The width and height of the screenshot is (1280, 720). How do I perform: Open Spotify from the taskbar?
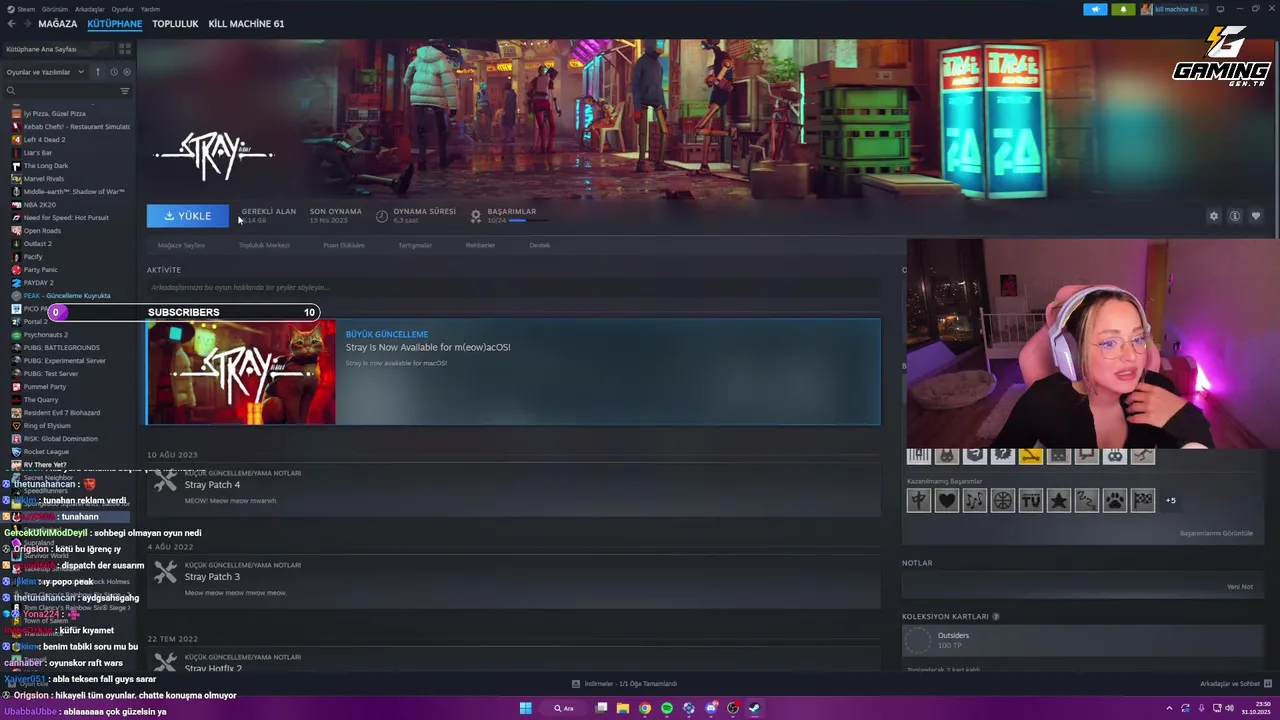click(x=667, y=708)
